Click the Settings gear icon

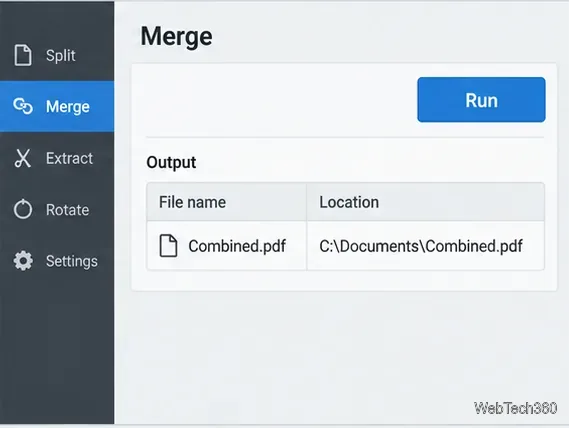pyautogui.click(x=23, y=261)
